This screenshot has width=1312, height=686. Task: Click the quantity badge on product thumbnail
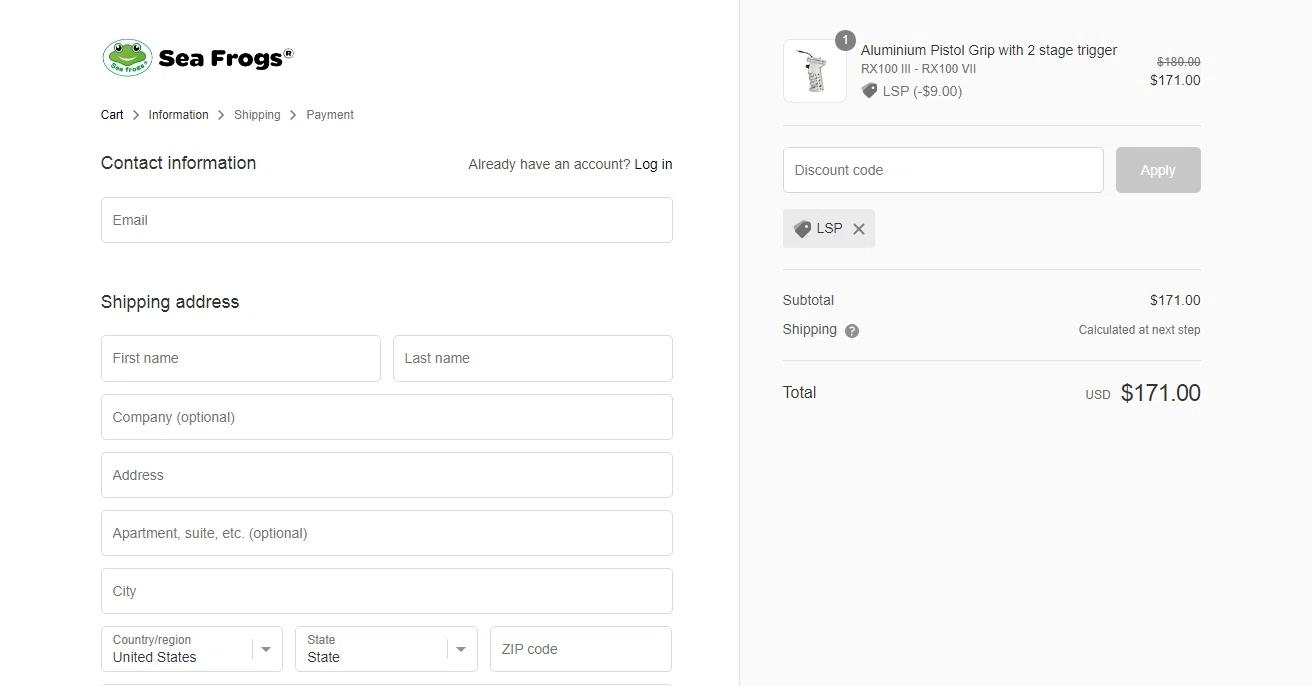845,40
